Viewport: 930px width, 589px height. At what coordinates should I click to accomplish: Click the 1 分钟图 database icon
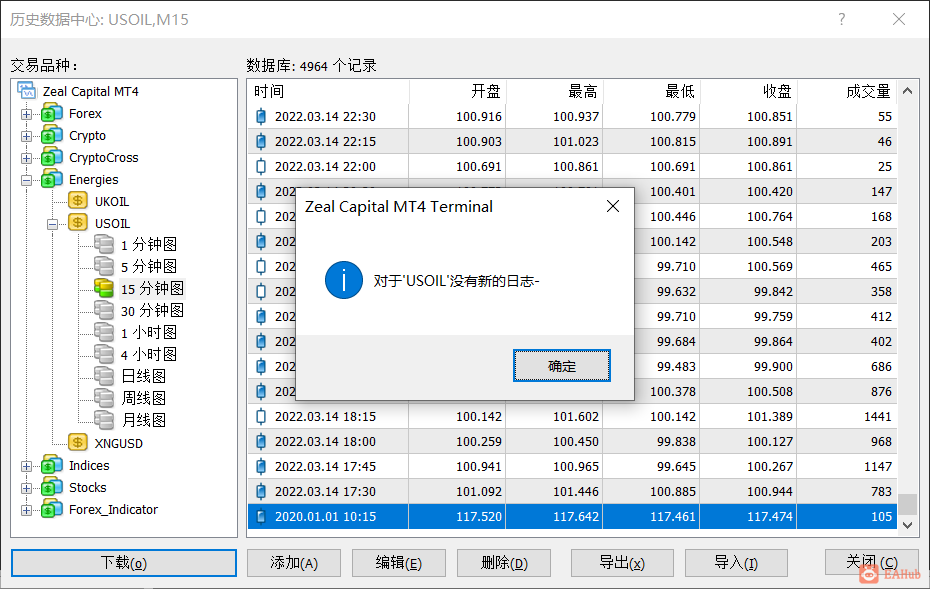click(x=104, y=244)
